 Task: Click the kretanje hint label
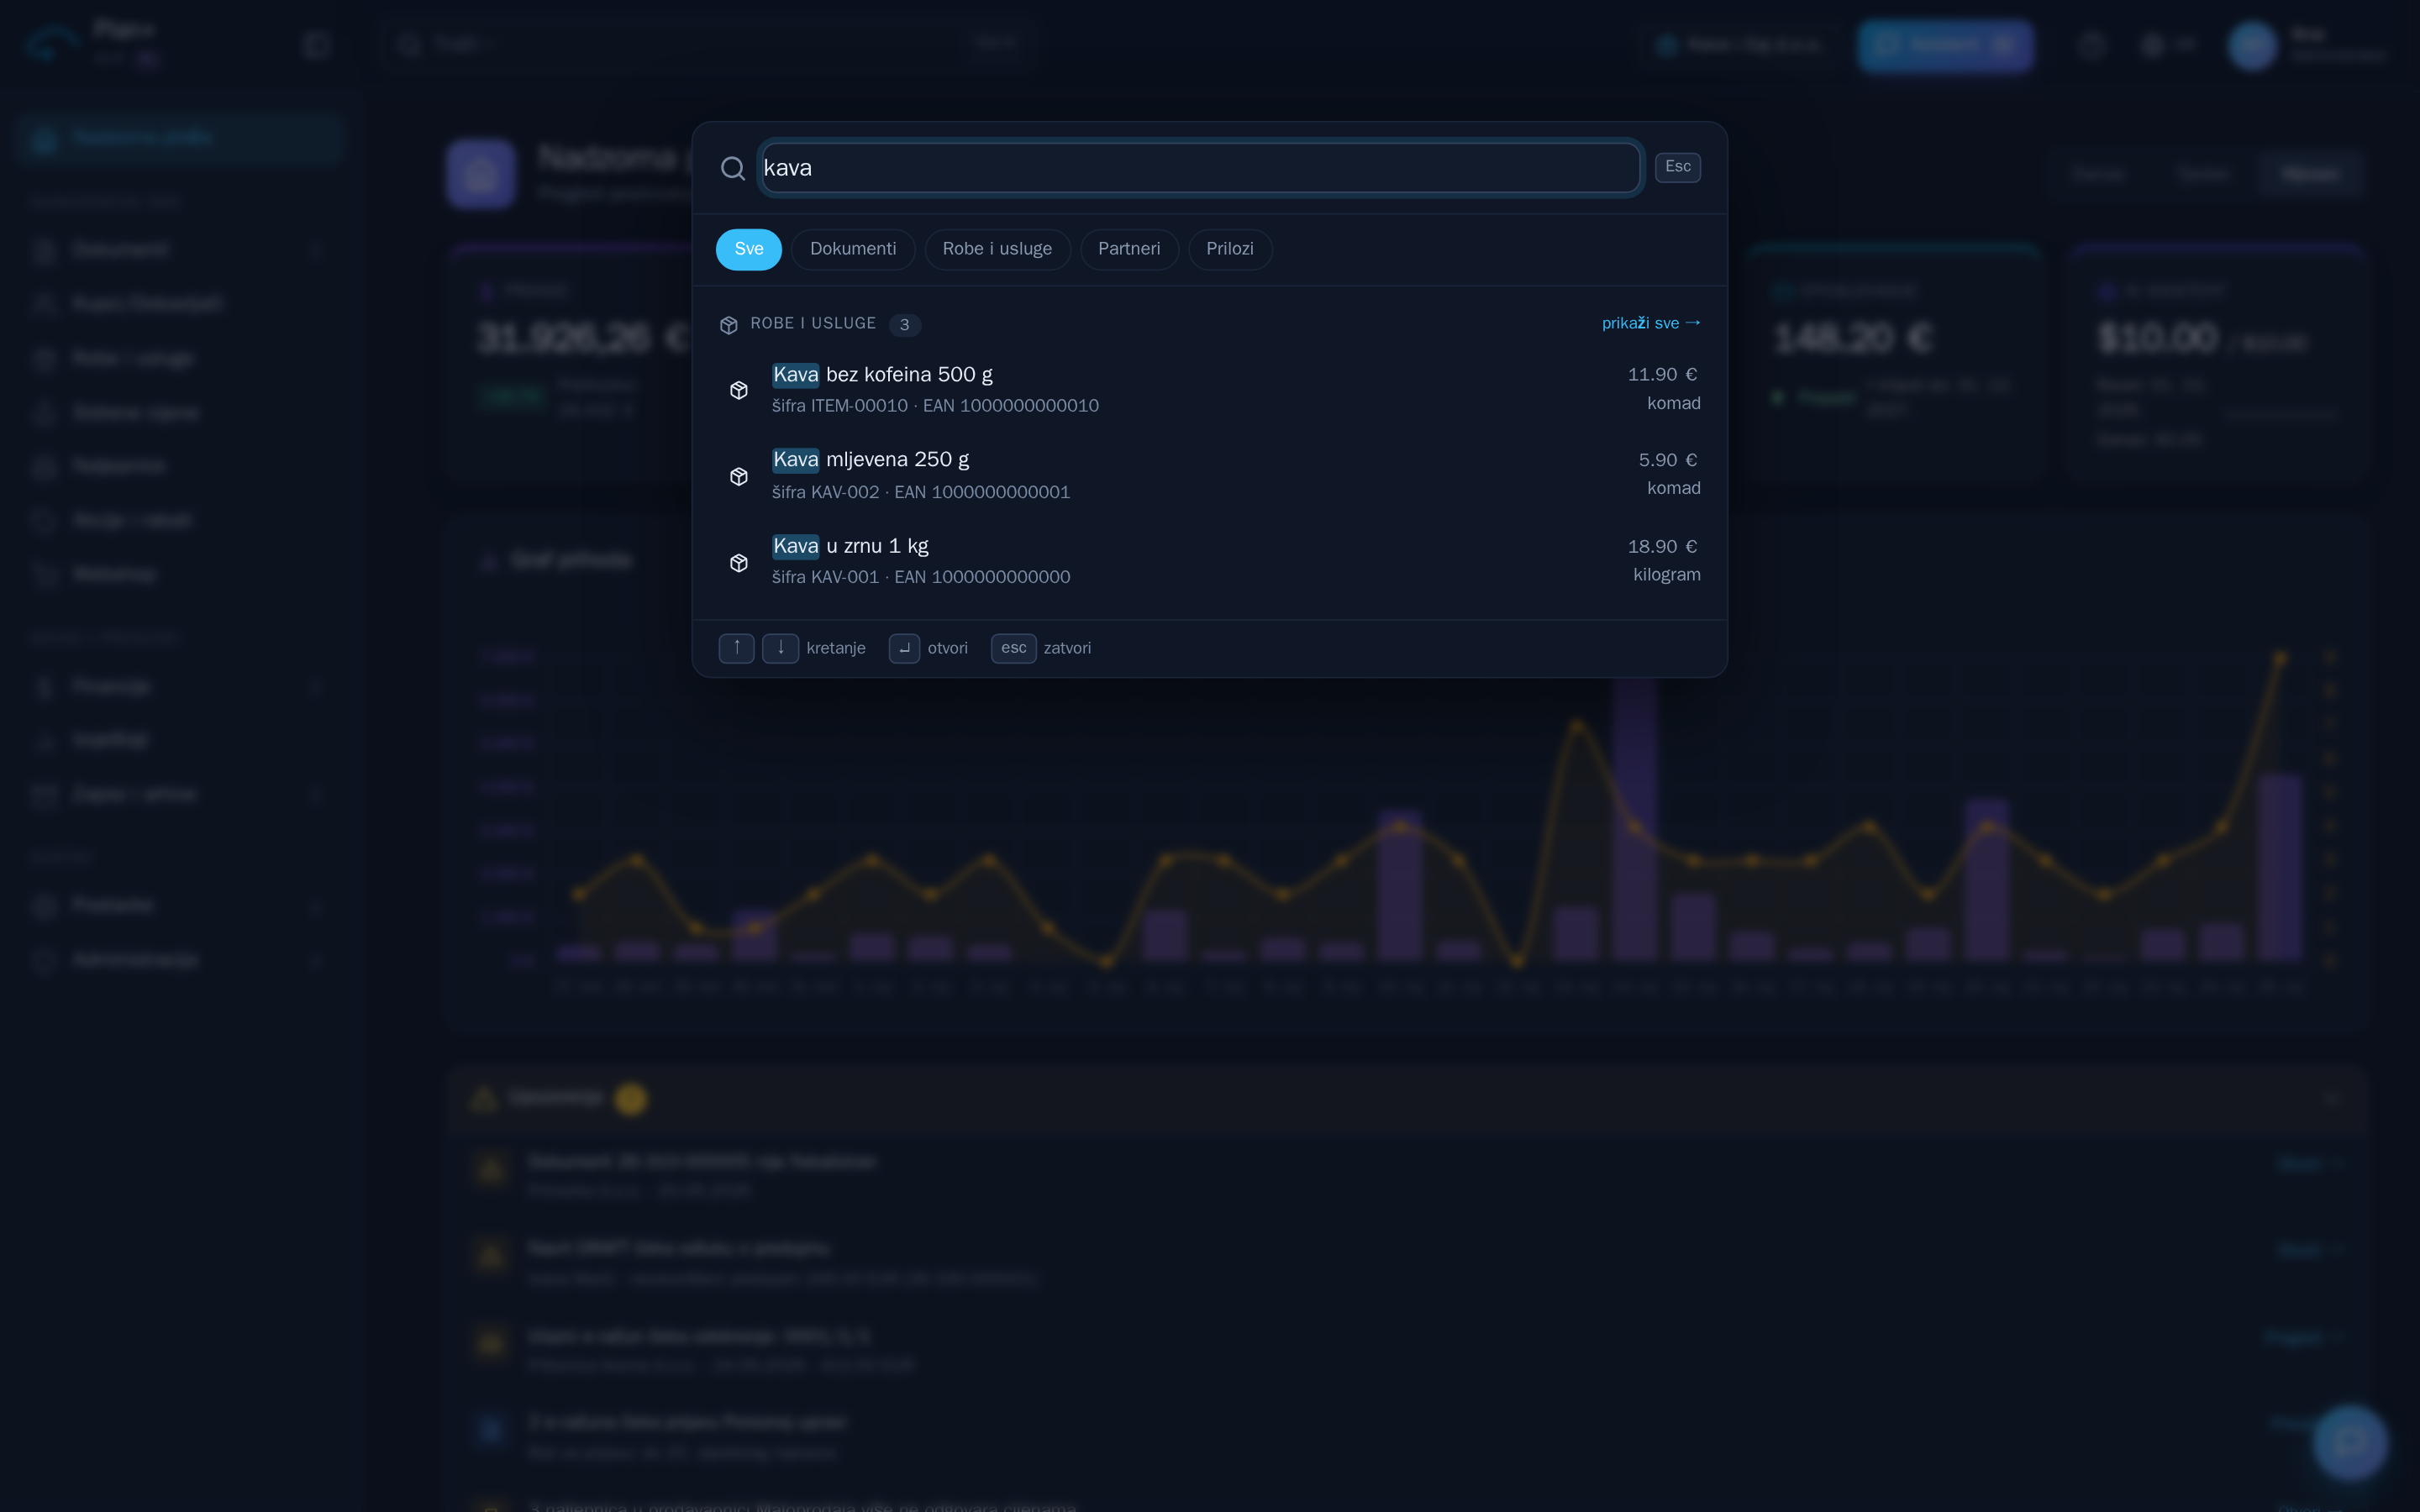pyautogui.click(x=836, y=648)
